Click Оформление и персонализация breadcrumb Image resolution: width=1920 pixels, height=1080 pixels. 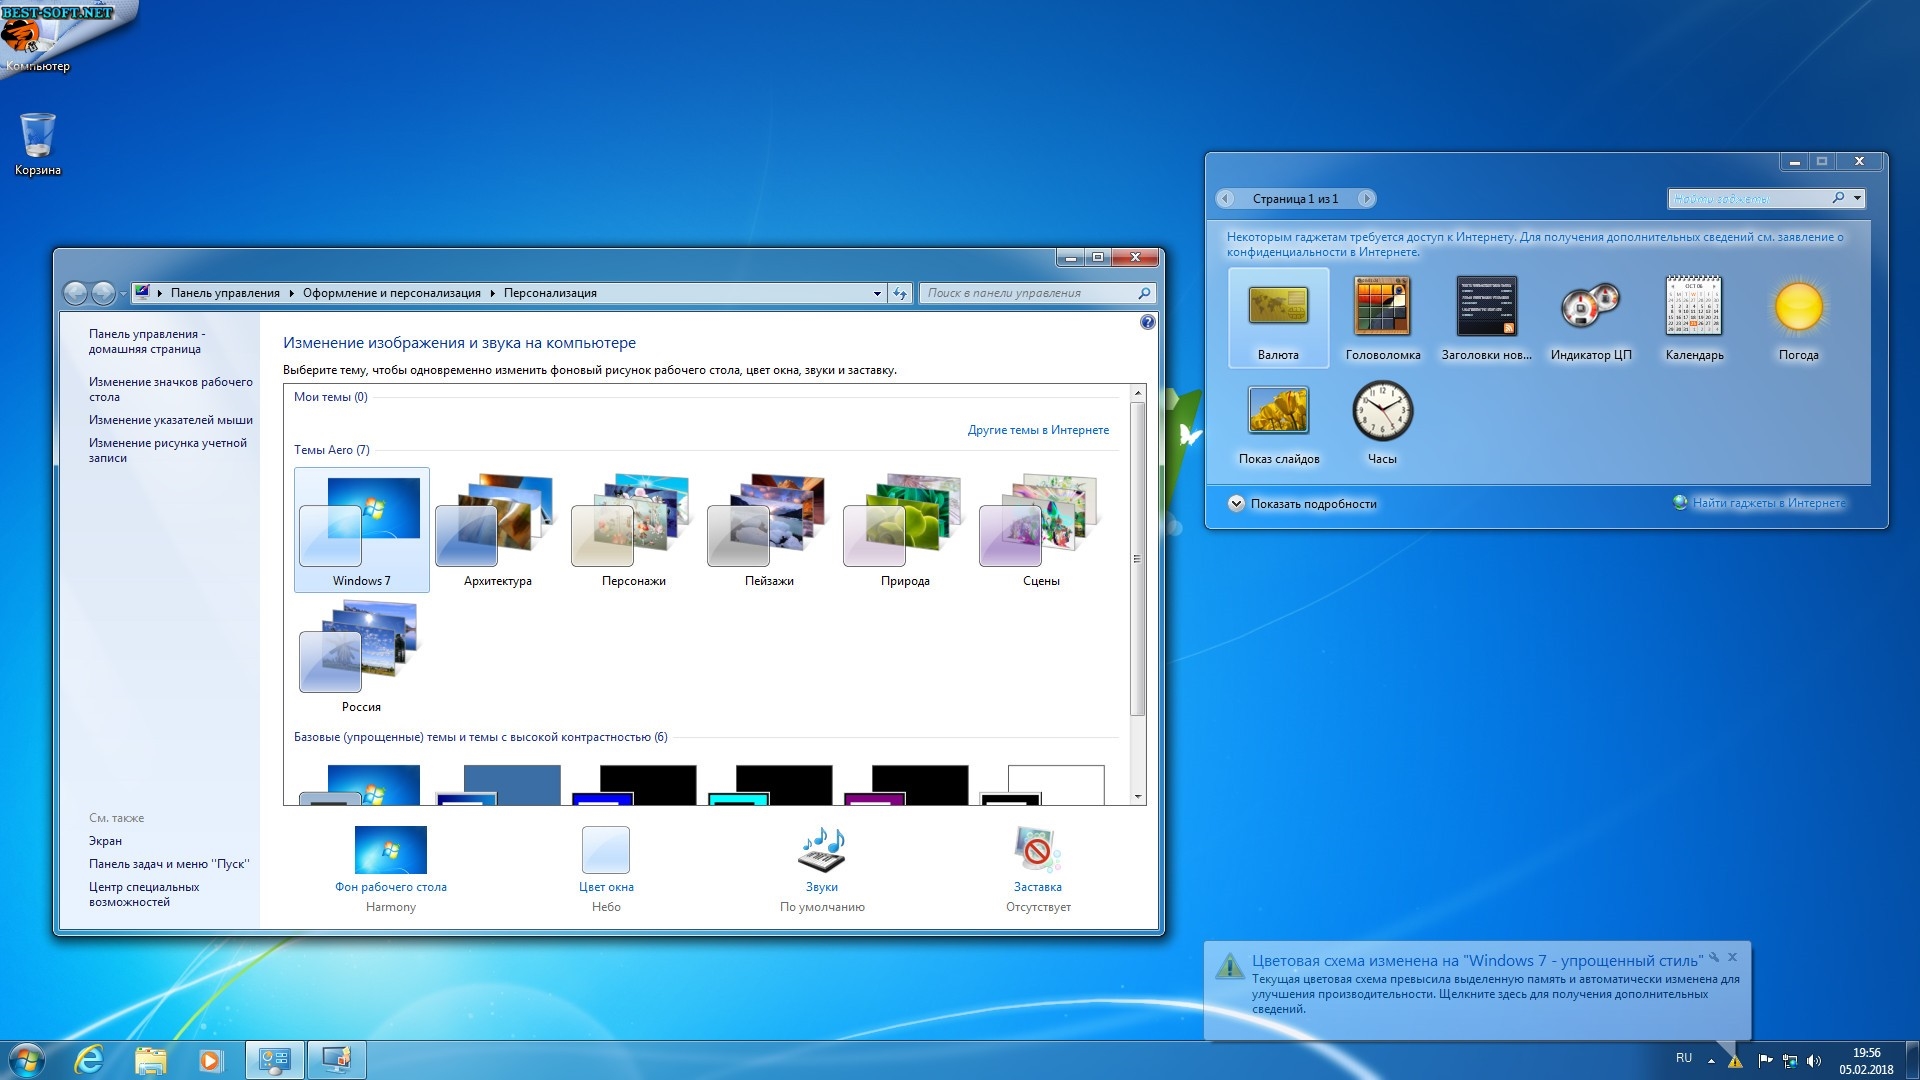pyautogui.click(x=391, y=293)
